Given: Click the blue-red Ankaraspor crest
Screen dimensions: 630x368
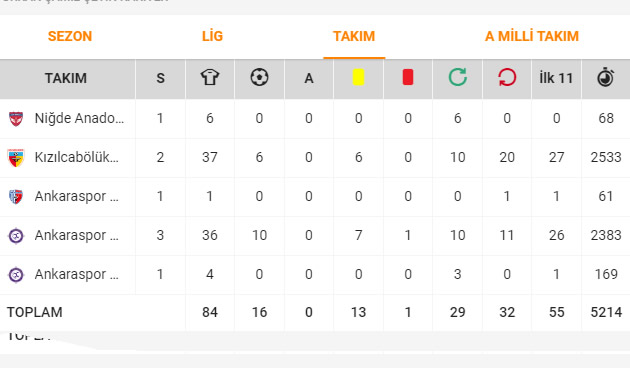Looking at the screenshot, I should 16,197.
